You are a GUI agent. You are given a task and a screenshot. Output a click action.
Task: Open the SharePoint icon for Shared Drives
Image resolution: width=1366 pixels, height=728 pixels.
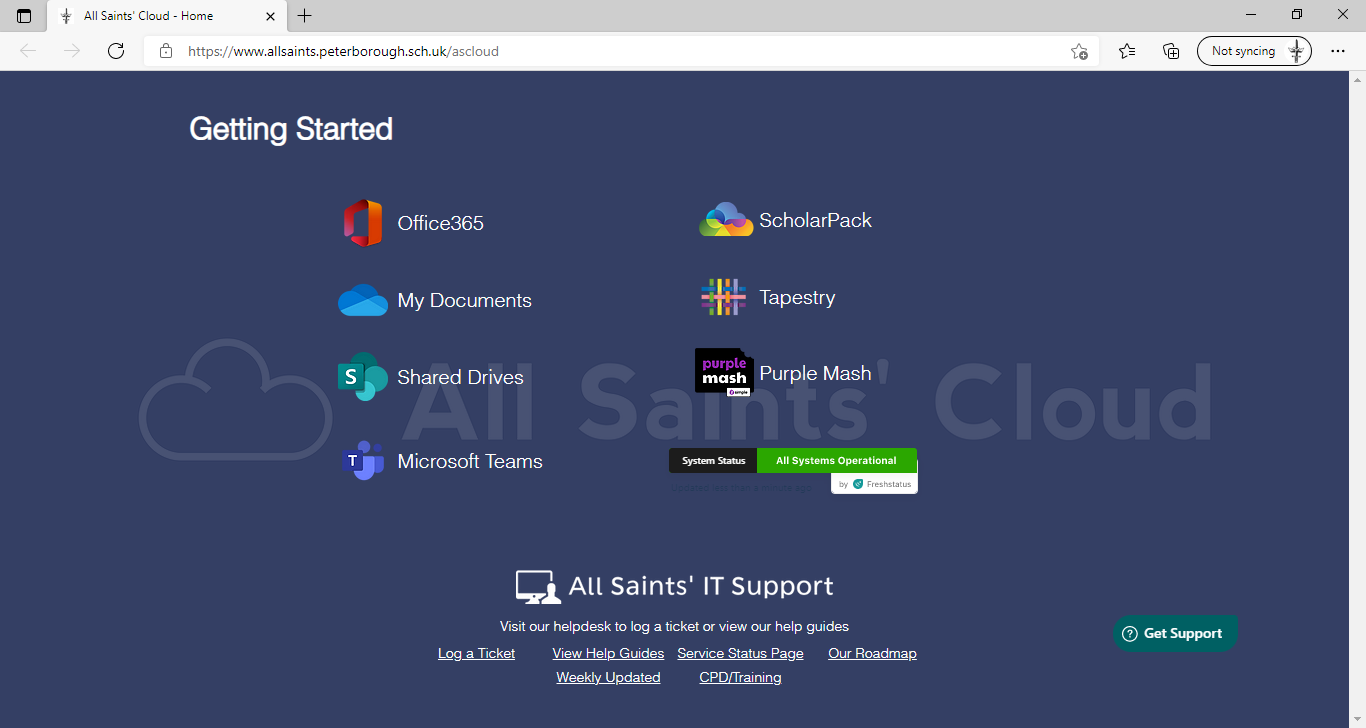point(362,377)
